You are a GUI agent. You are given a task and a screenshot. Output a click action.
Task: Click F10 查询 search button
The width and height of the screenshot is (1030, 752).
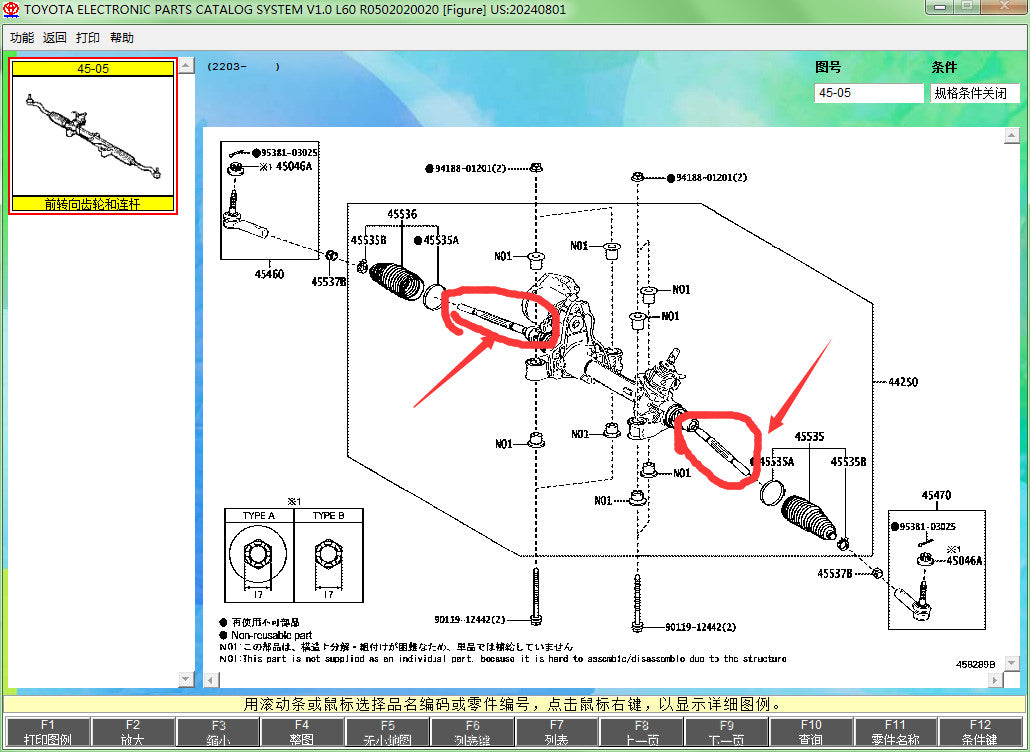(x=811, y=732)
